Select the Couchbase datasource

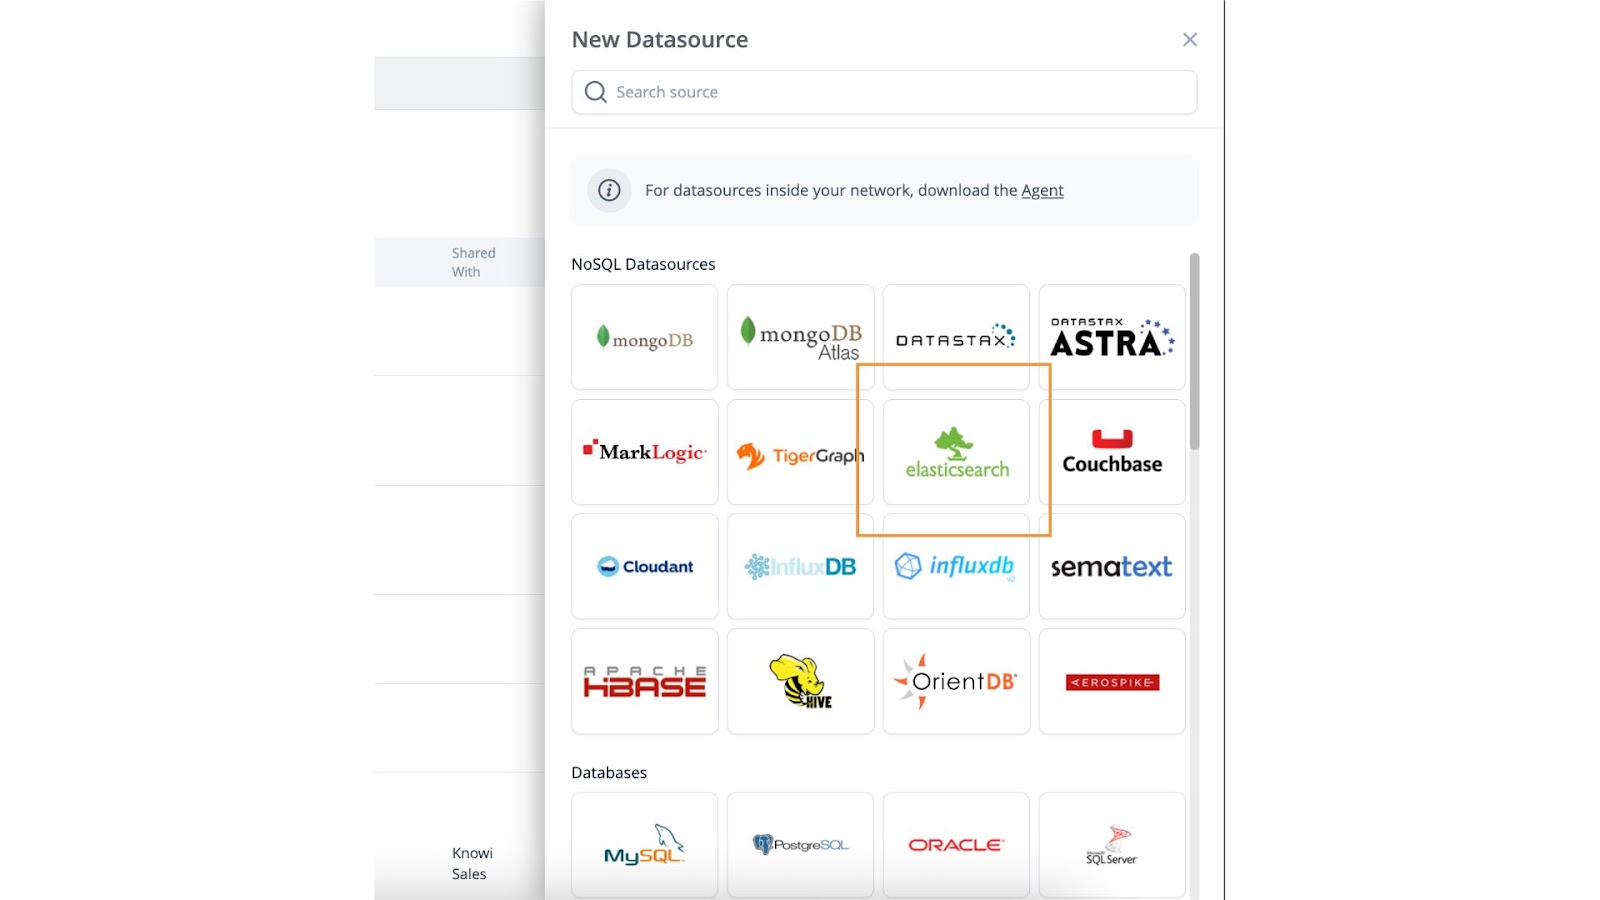[1112, 452]
